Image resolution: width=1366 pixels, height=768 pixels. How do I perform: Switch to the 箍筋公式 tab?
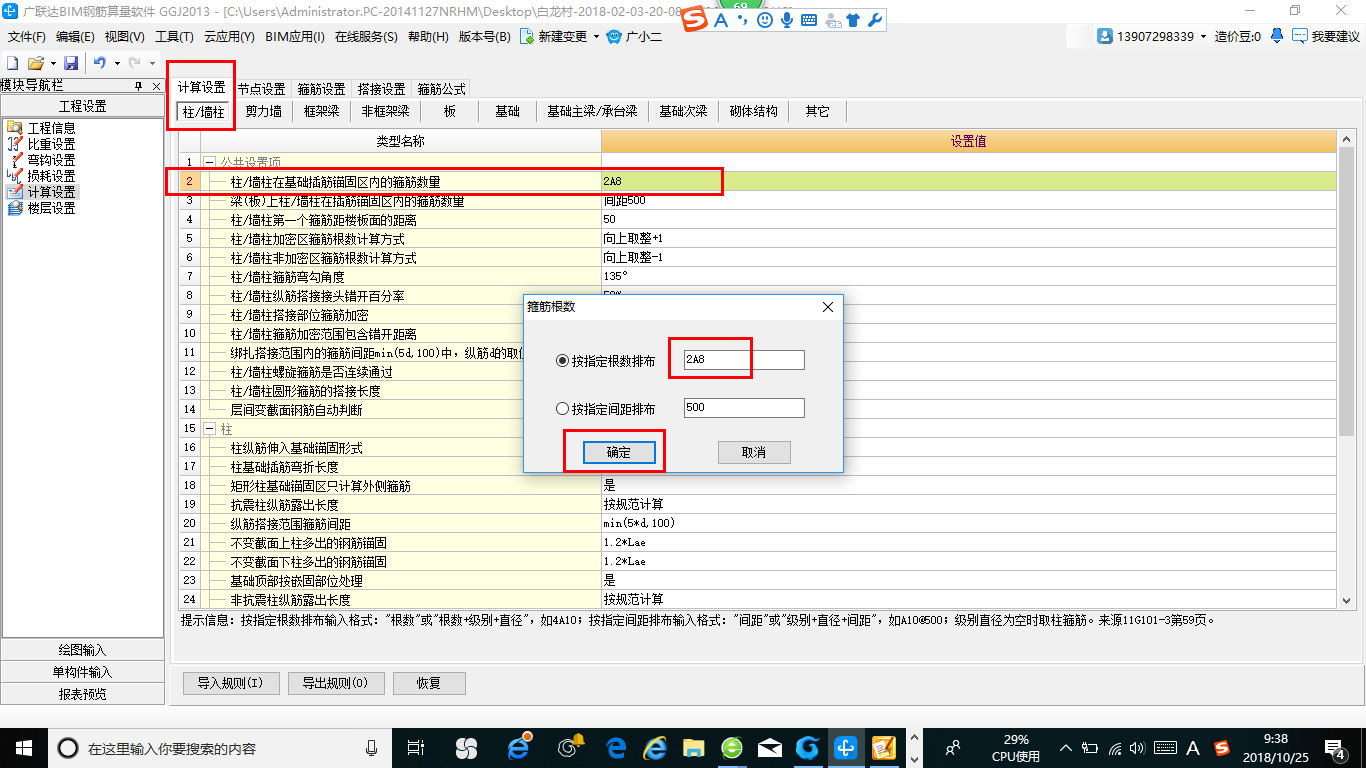coord(441,89)
